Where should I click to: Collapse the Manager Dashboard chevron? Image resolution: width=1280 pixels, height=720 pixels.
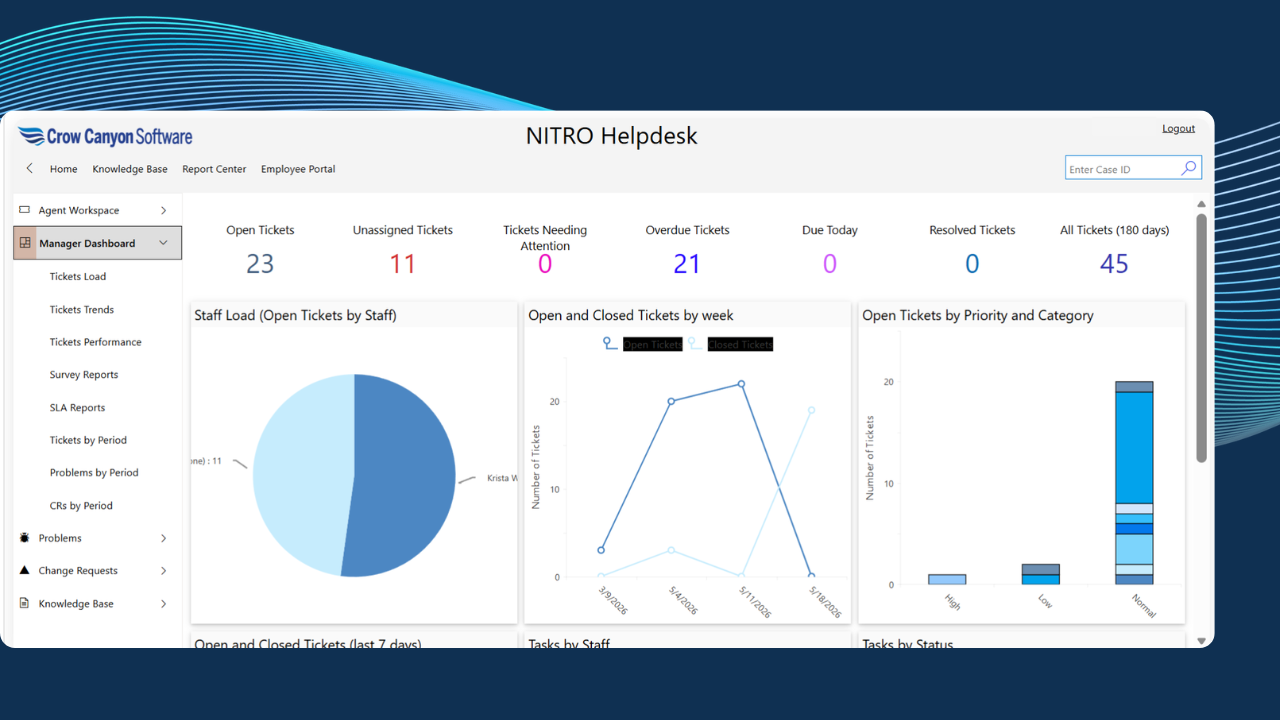pos(164,243)
